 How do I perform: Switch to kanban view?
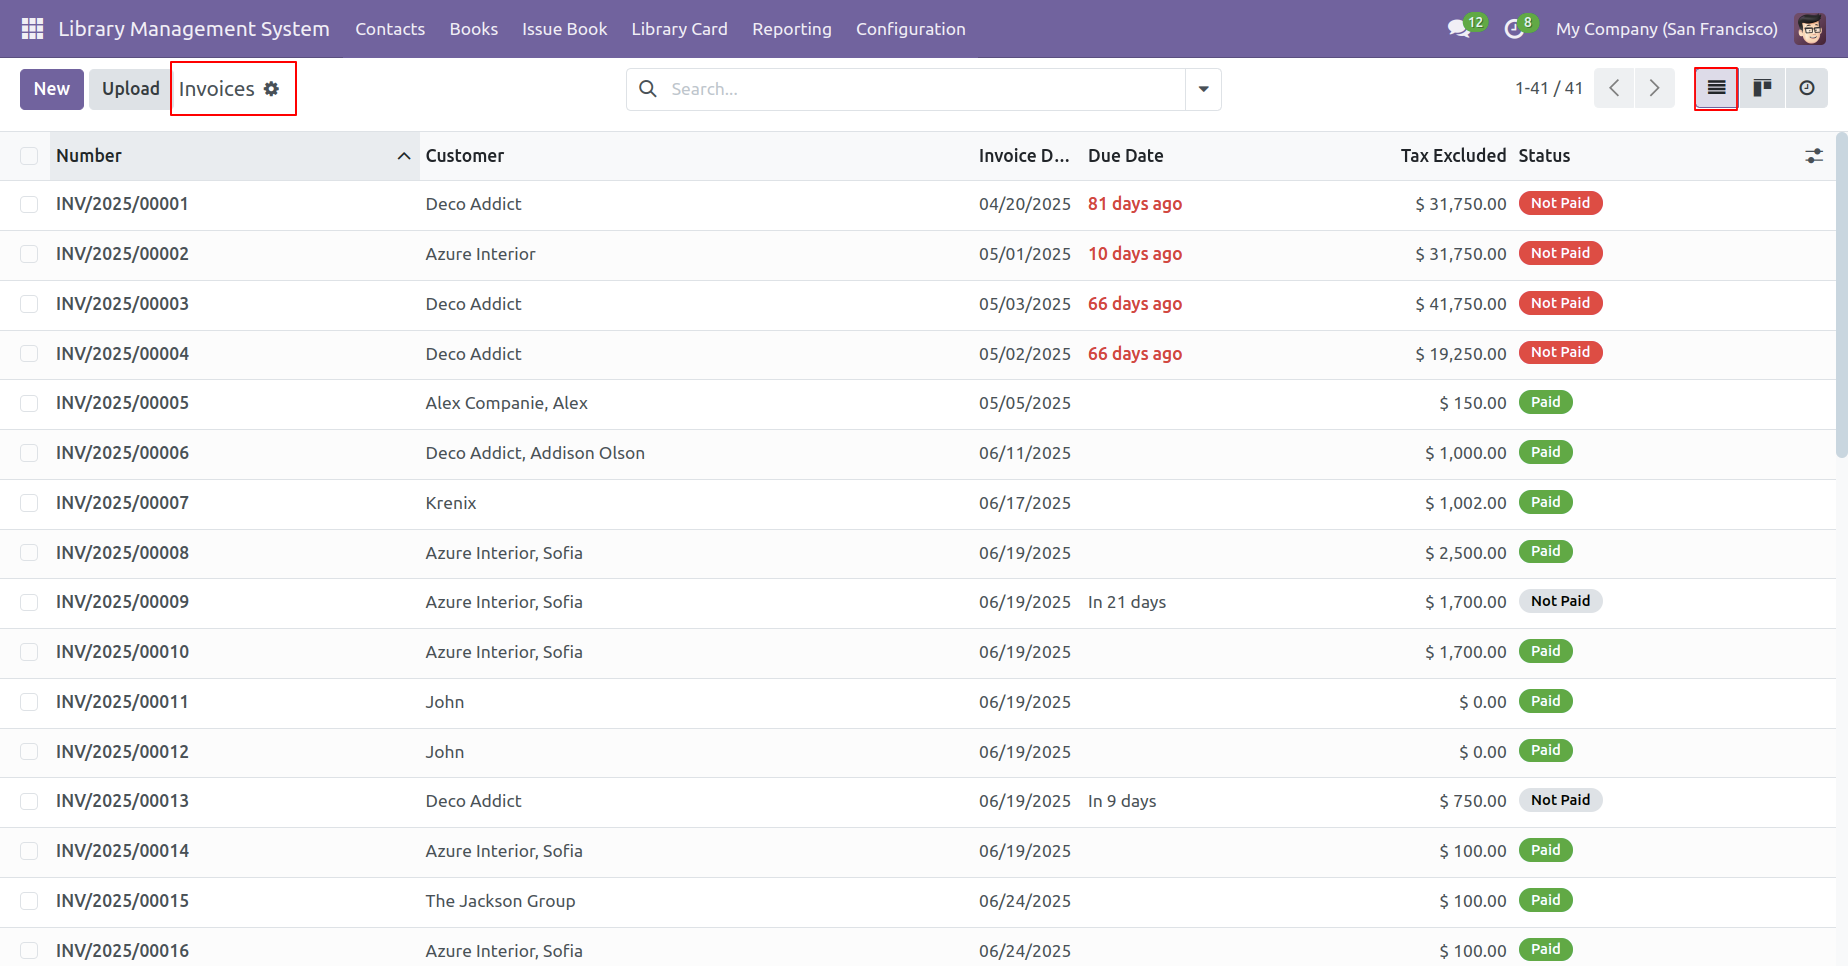click(x=1762, y=89)
